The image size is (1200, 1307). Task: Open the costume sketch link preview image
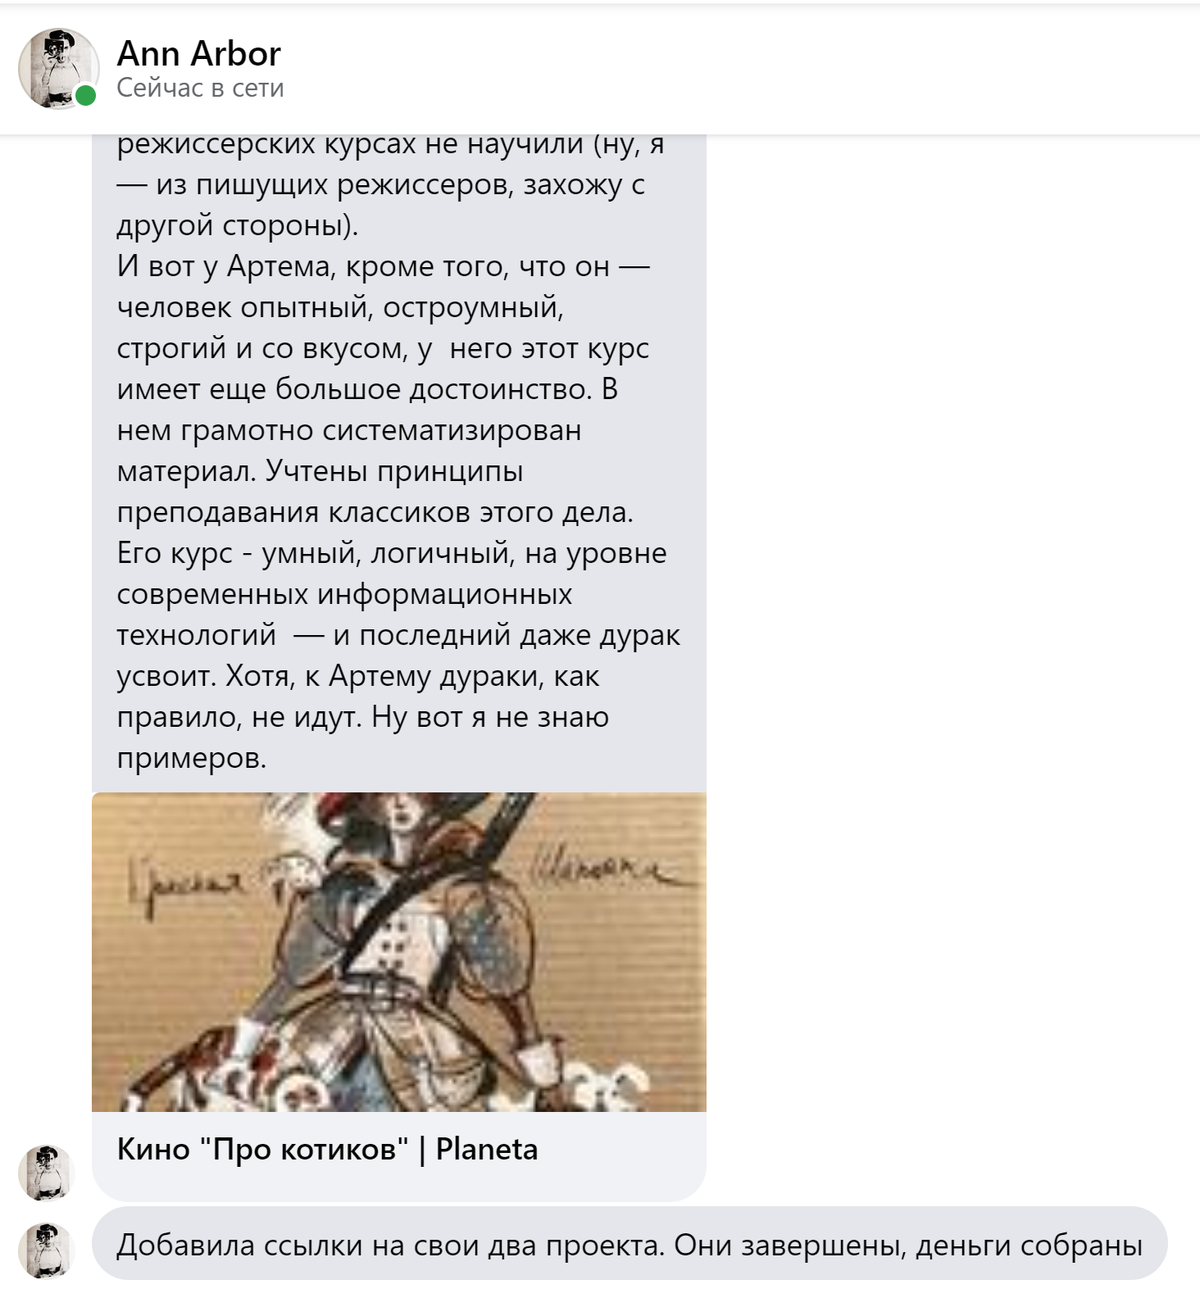399,952
